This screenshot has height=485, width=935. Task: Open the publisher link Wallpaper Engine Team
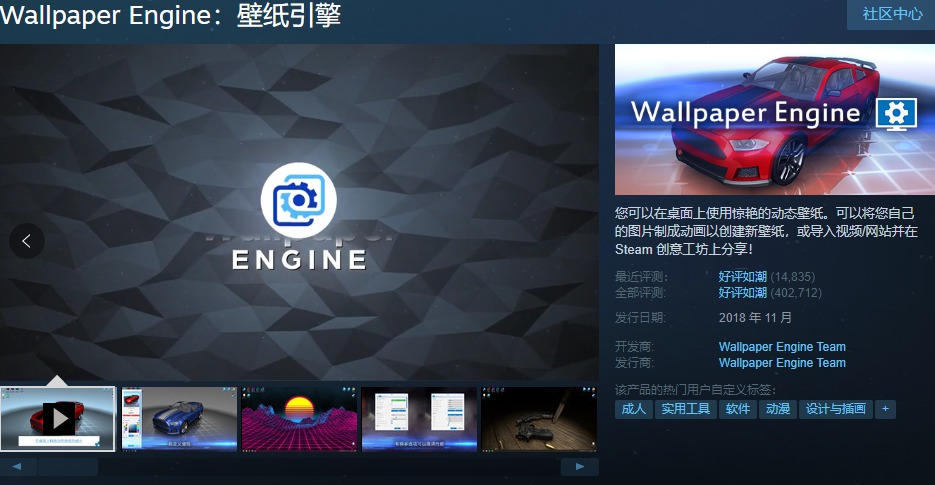coord(782,363)
